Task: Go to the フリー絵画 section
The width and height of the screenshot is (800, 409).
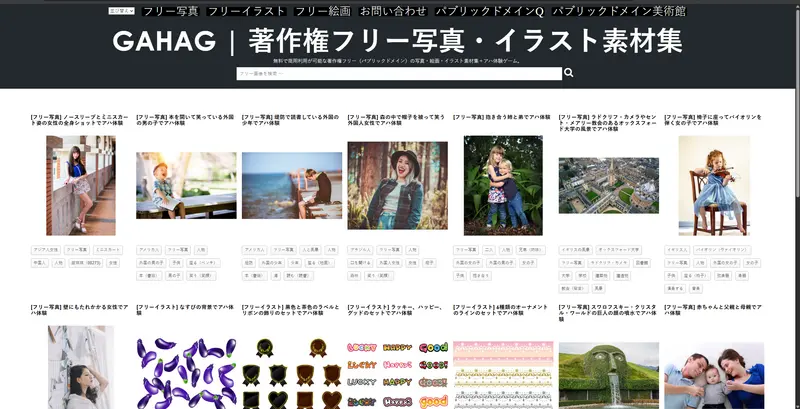Action: click(323, 11)
